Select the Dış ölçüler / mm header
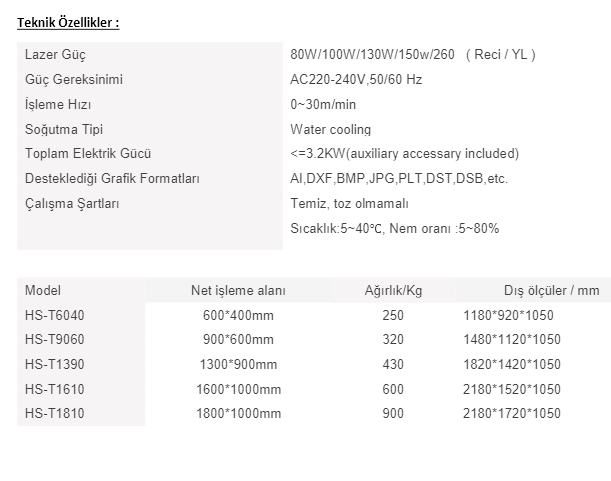 coord(551,291)
